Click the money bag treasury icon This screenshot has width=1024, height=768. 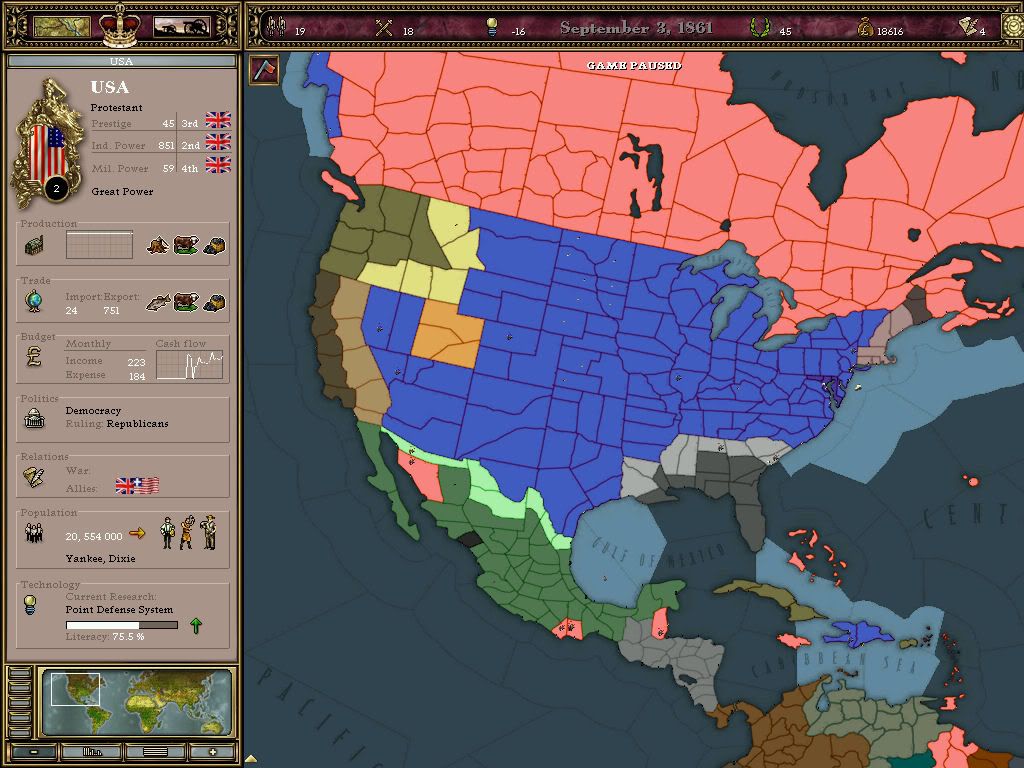[x=865, y=27]
